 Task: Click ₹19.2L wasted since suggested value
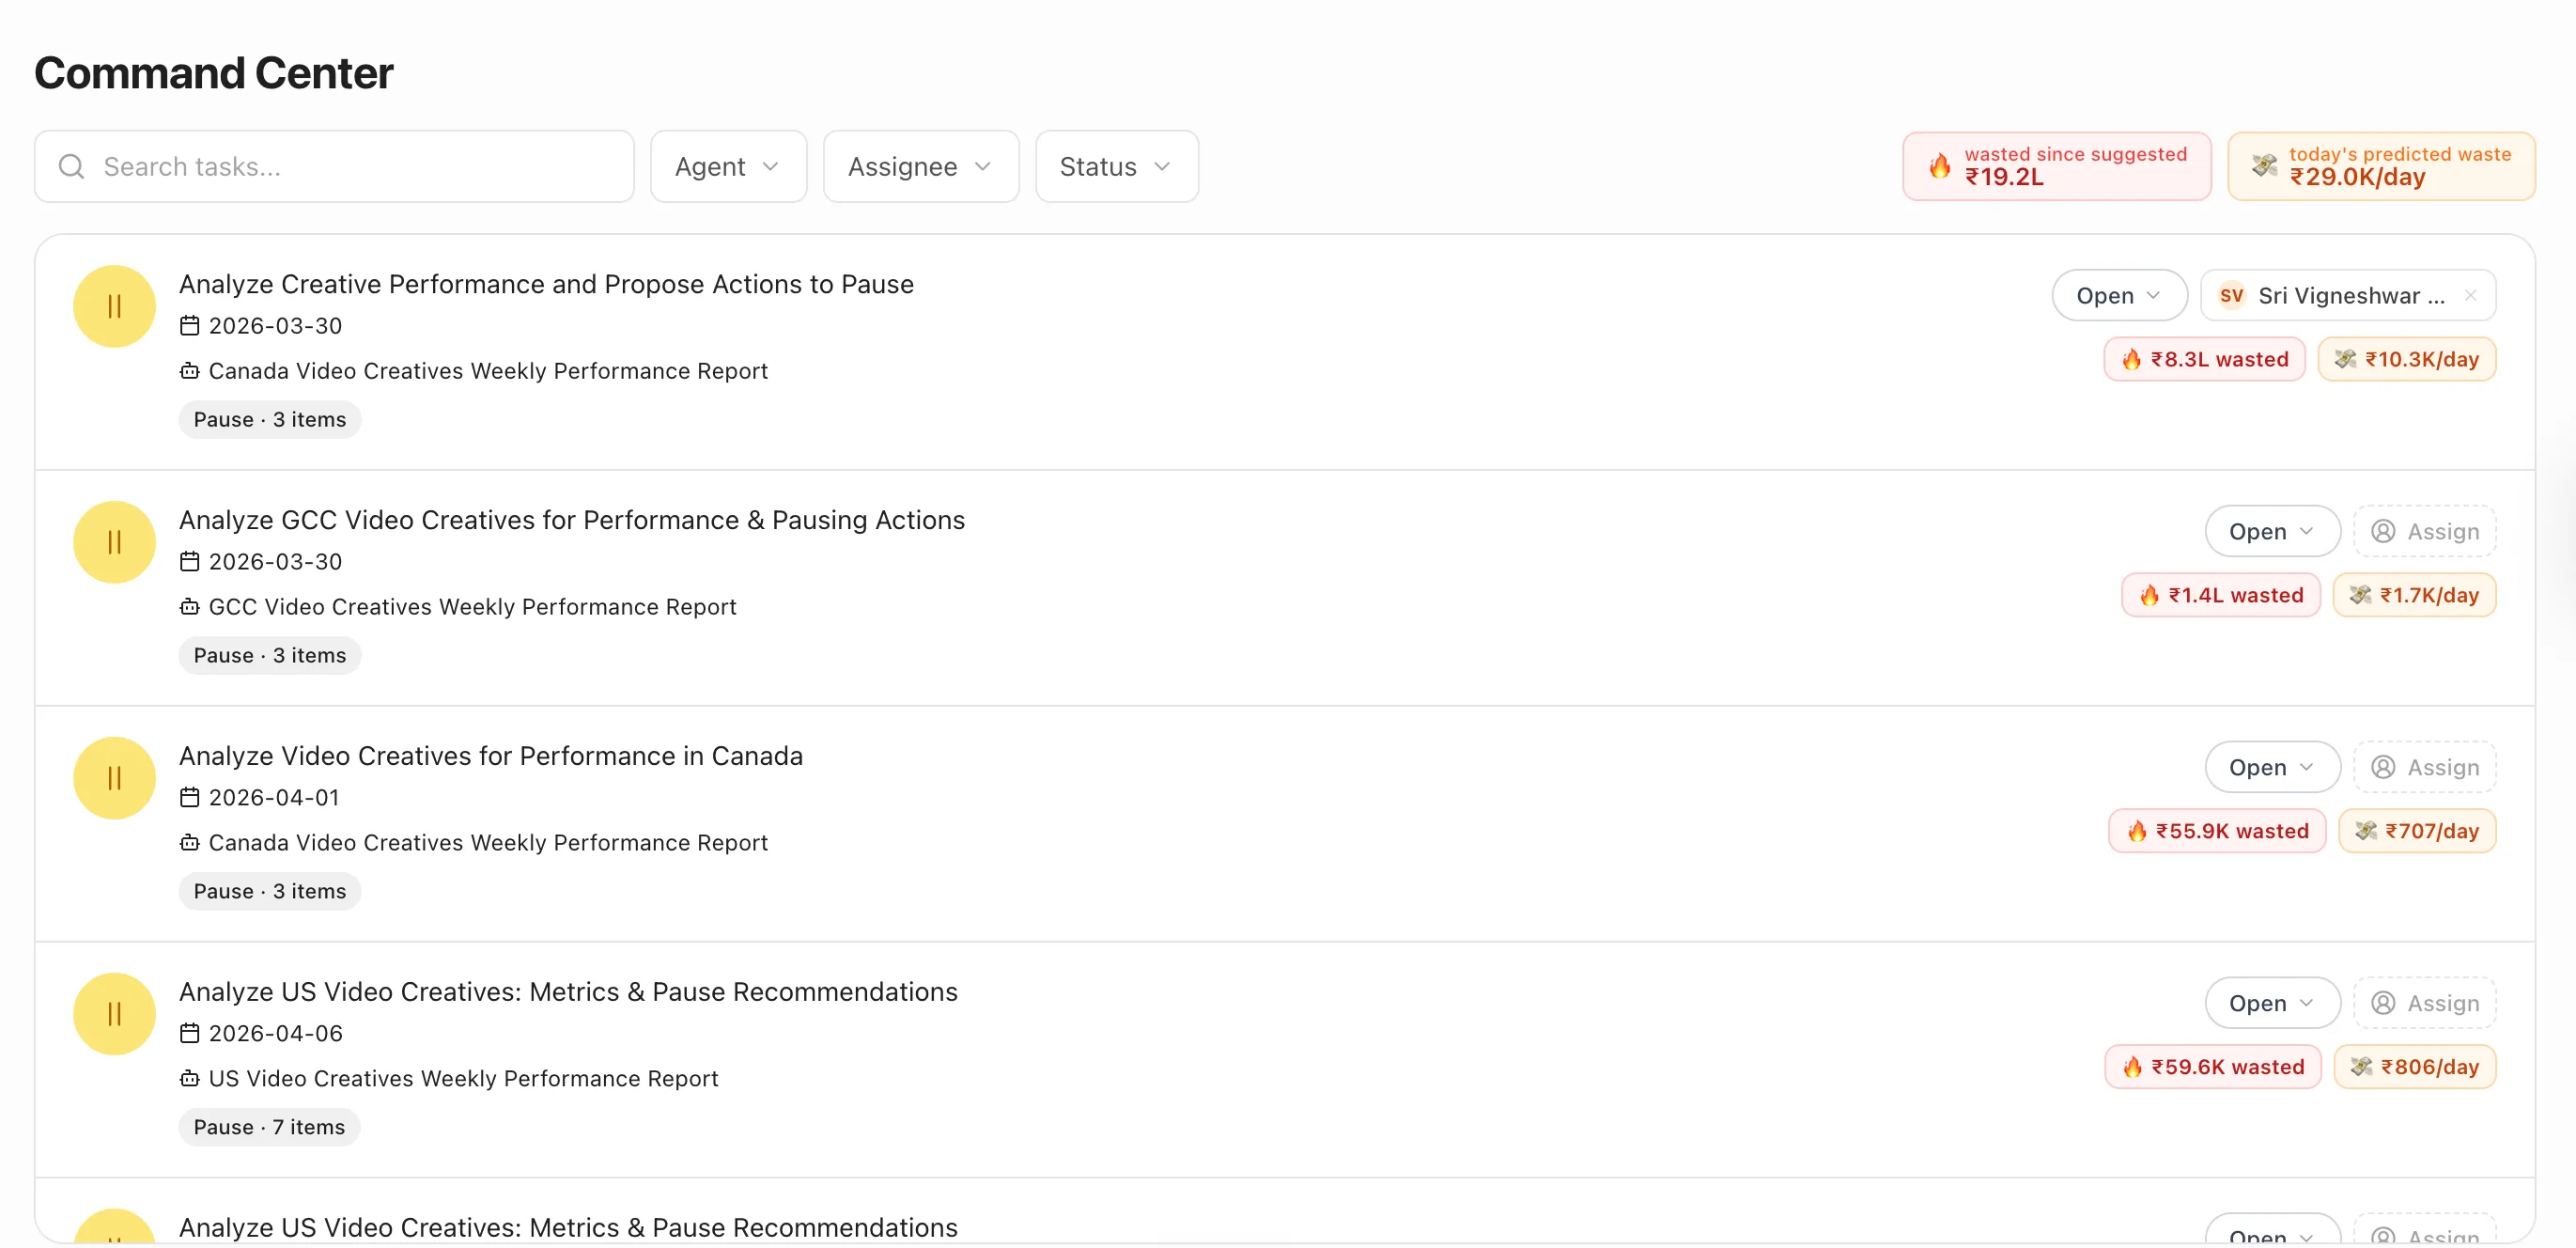pyautogui.click(x=2004, y=178)
